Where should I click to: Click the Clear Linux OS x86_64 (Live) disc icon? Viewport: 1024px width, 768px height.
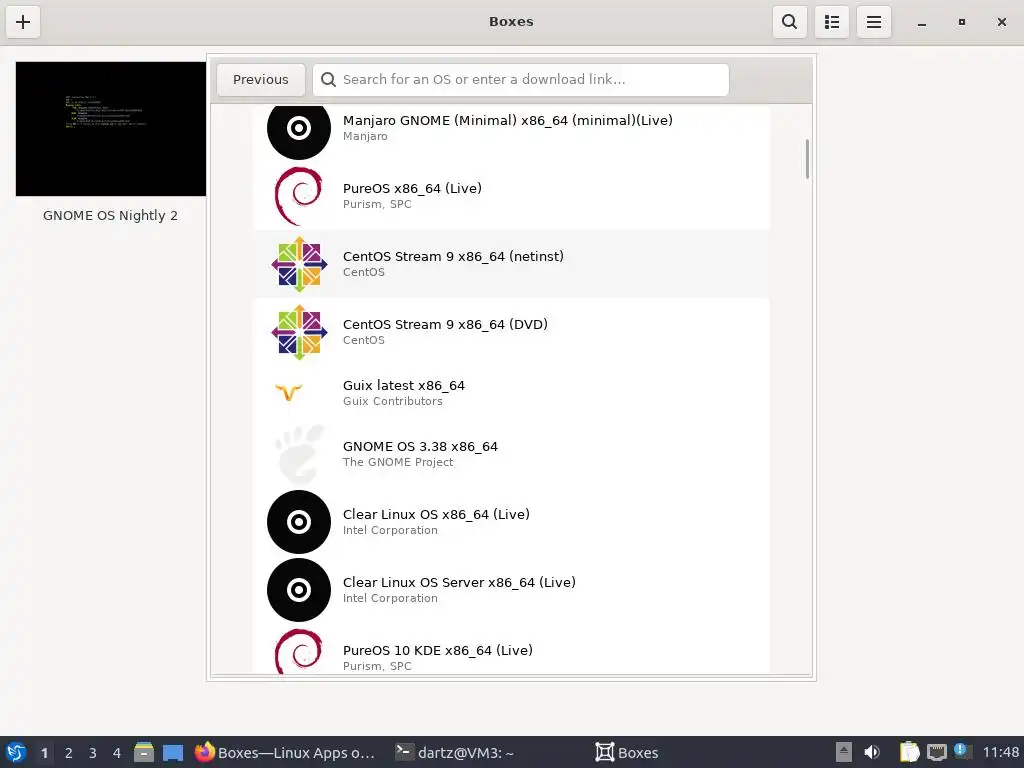[299, 522]
